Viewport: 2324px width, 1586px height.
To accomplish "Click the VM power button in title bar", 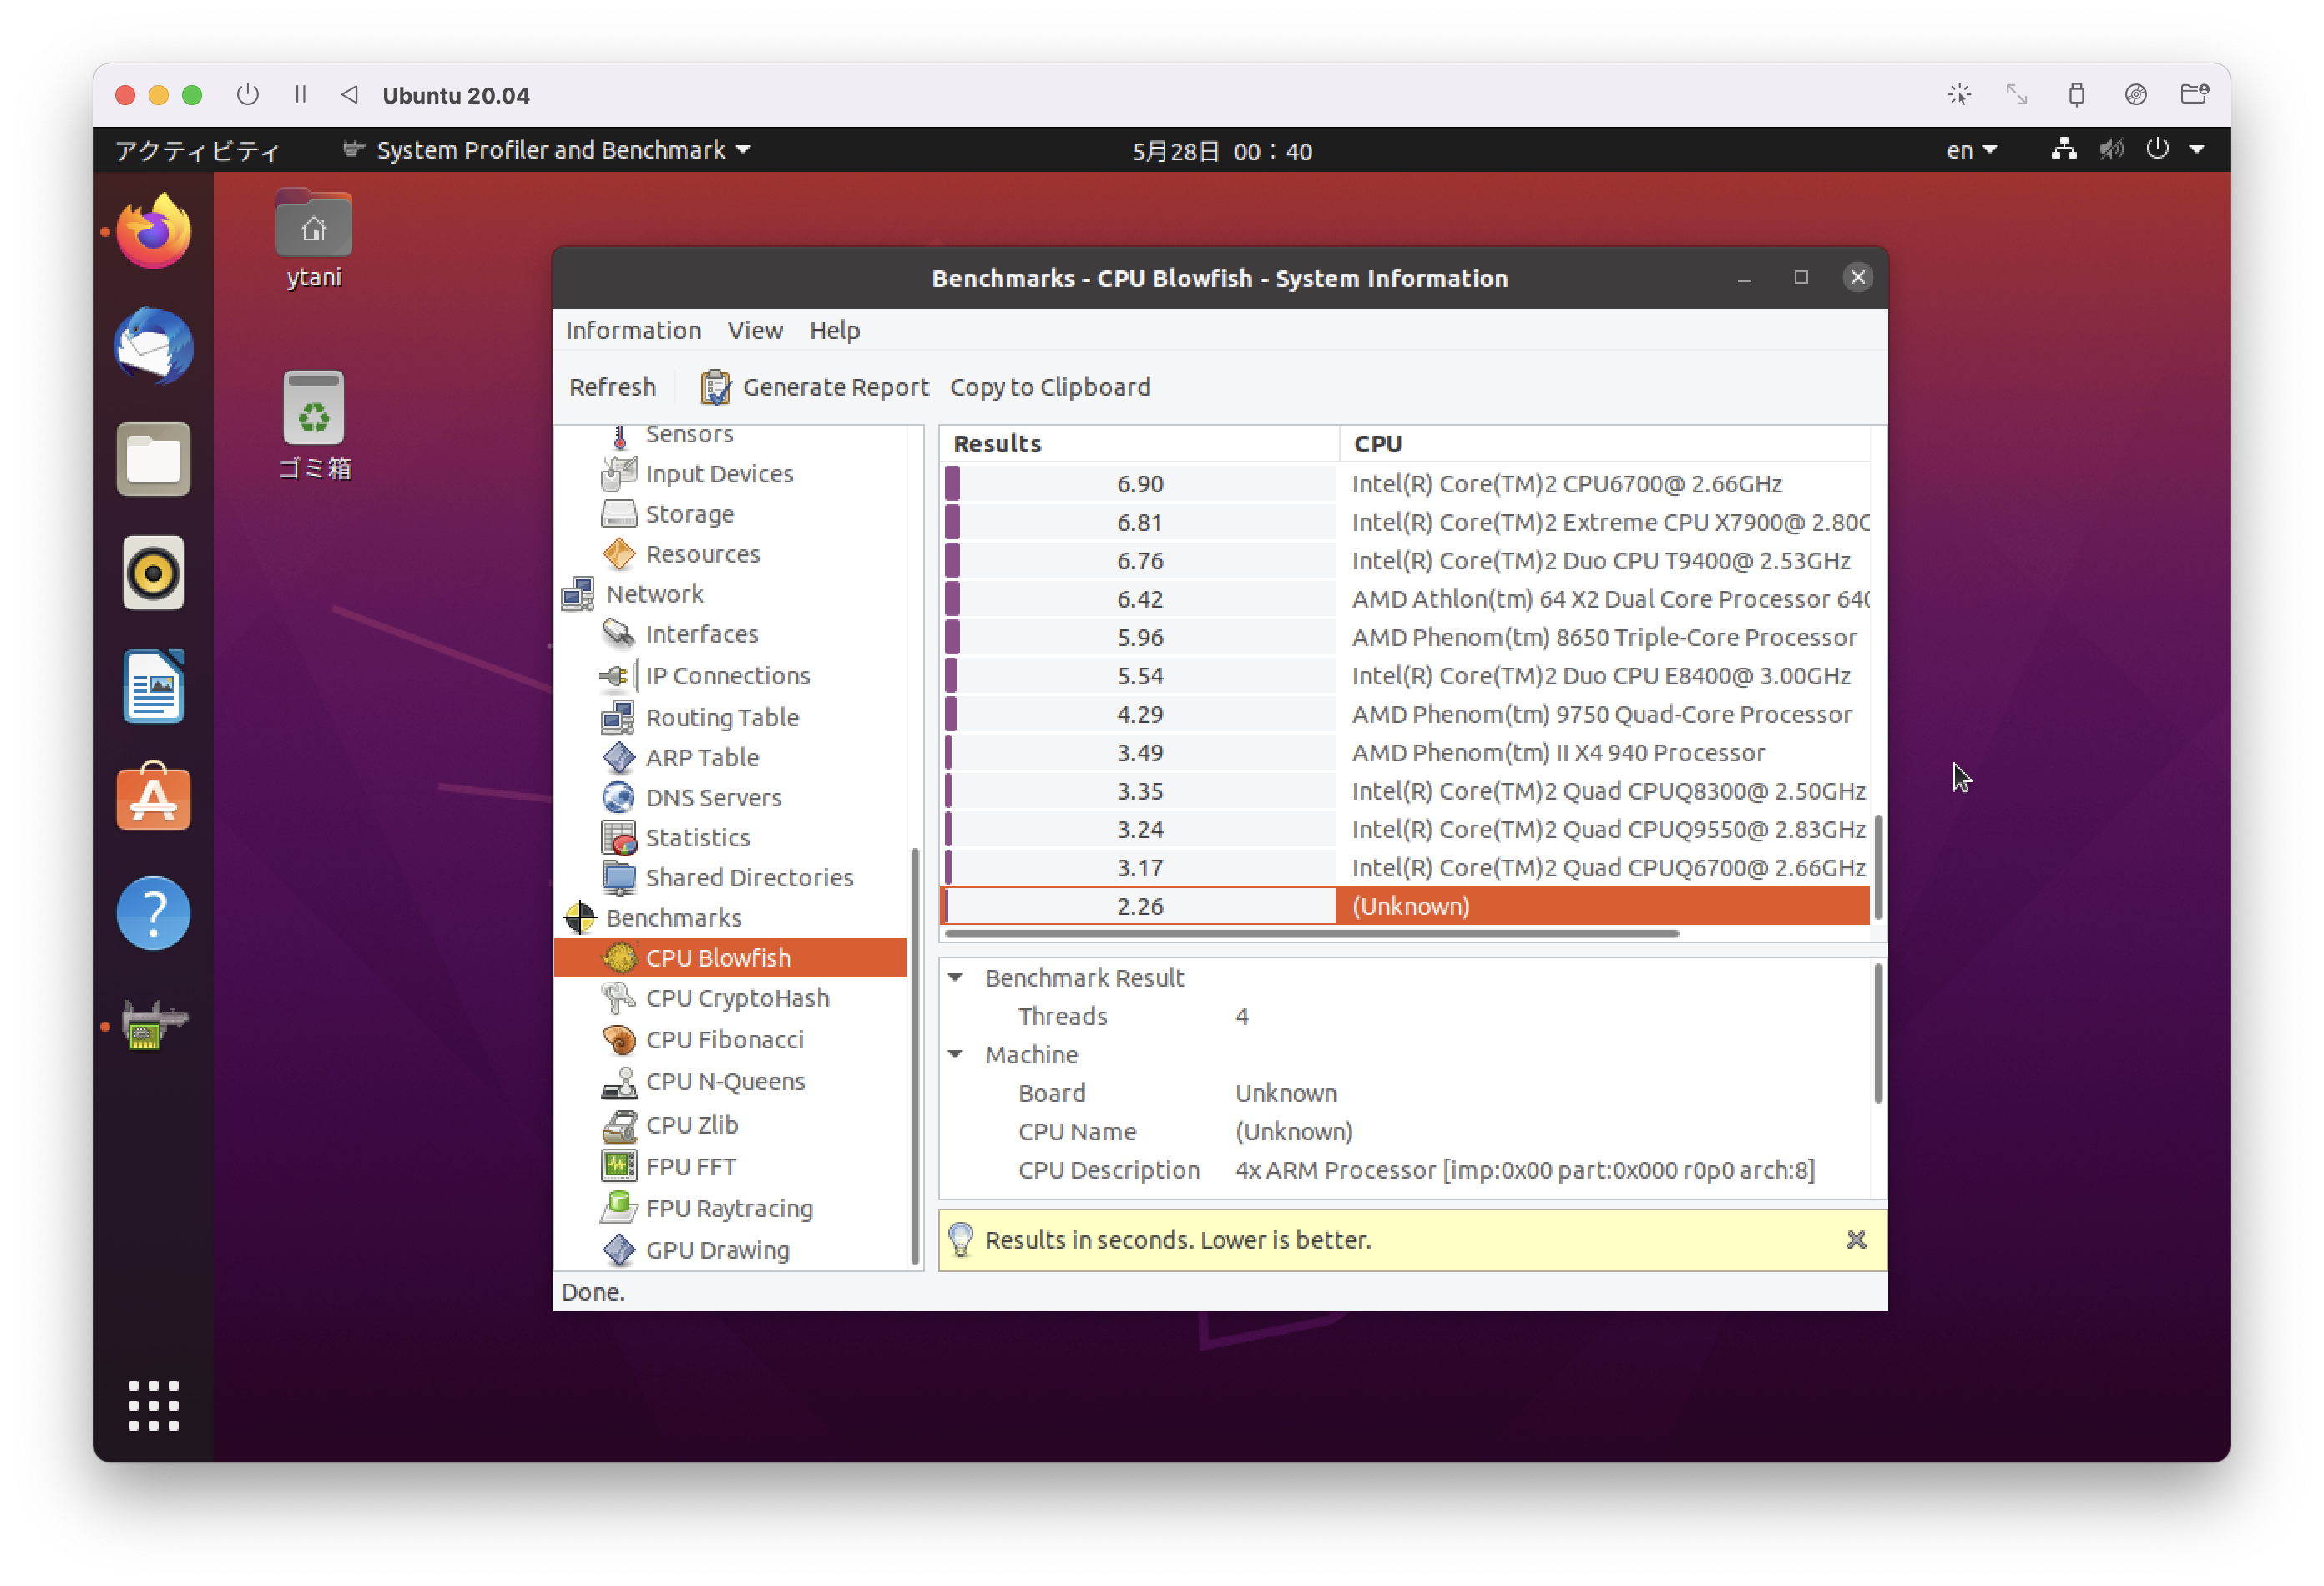I will click(x=247, y=94).
